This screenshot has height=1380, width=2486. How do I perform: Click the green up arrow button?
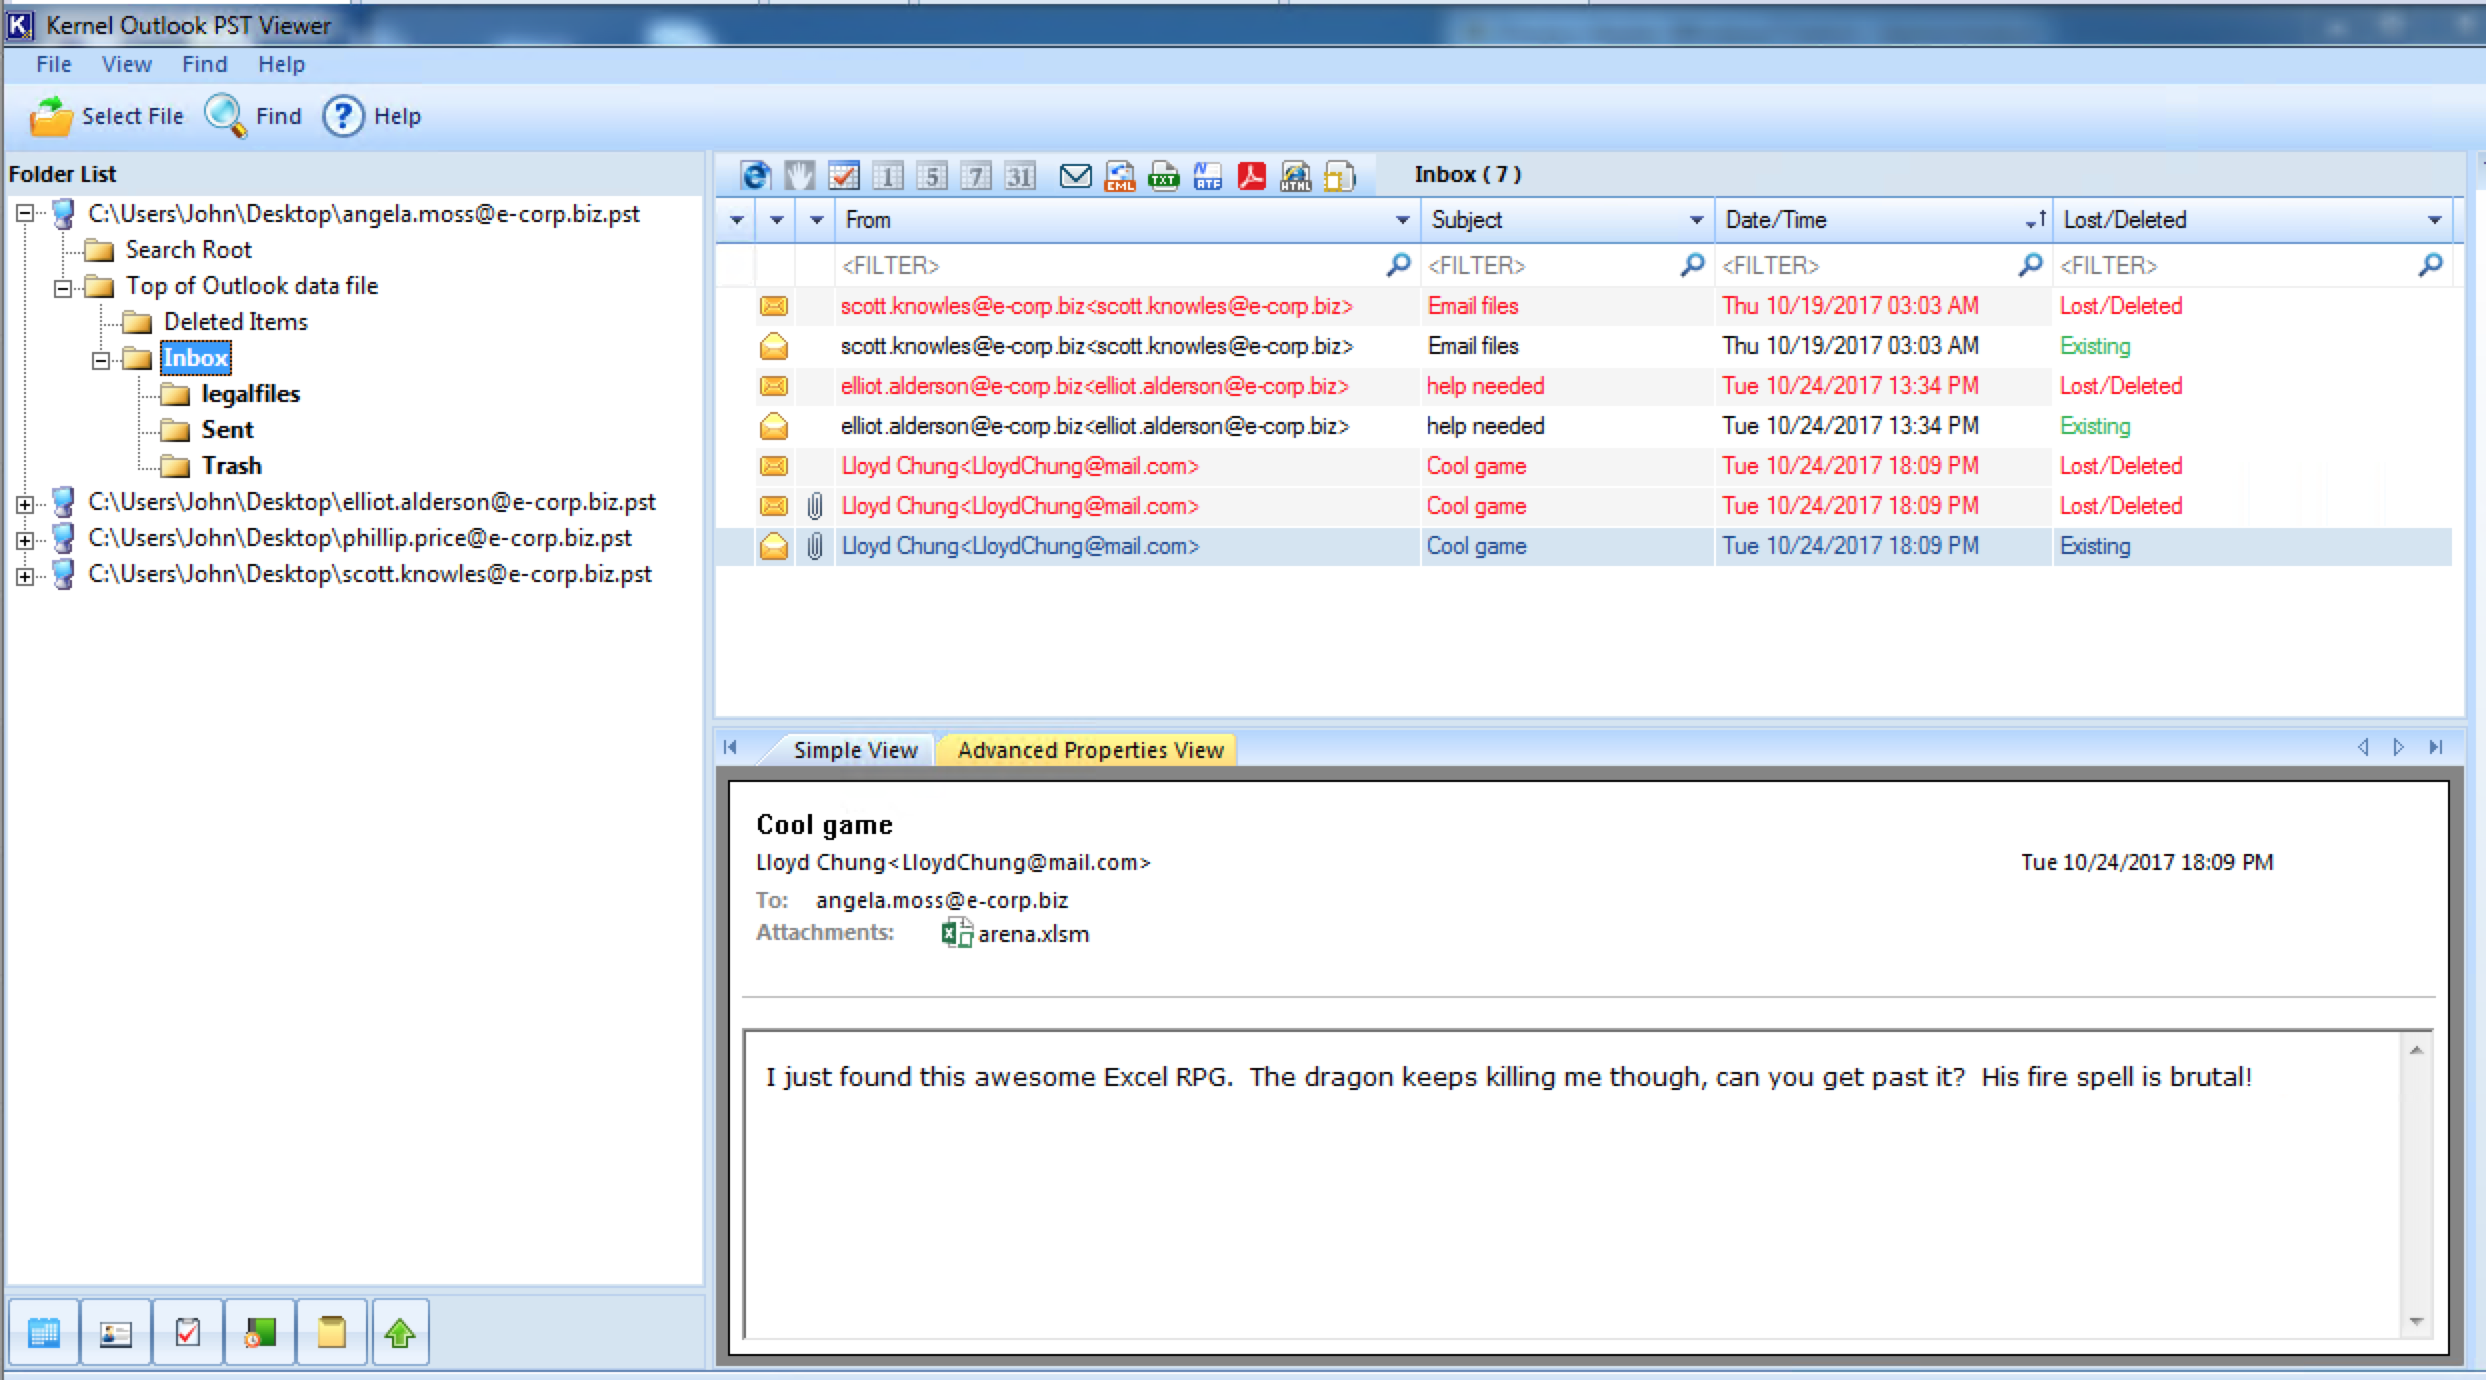pos(401,1332)
